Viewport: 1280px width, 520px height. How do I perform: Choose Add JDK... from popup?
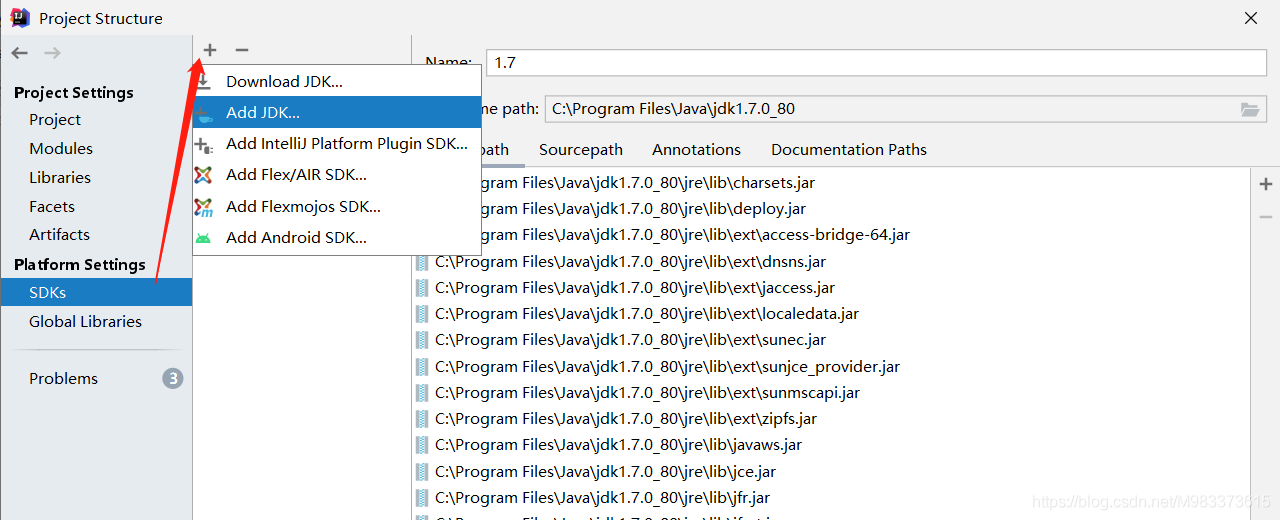337,113
